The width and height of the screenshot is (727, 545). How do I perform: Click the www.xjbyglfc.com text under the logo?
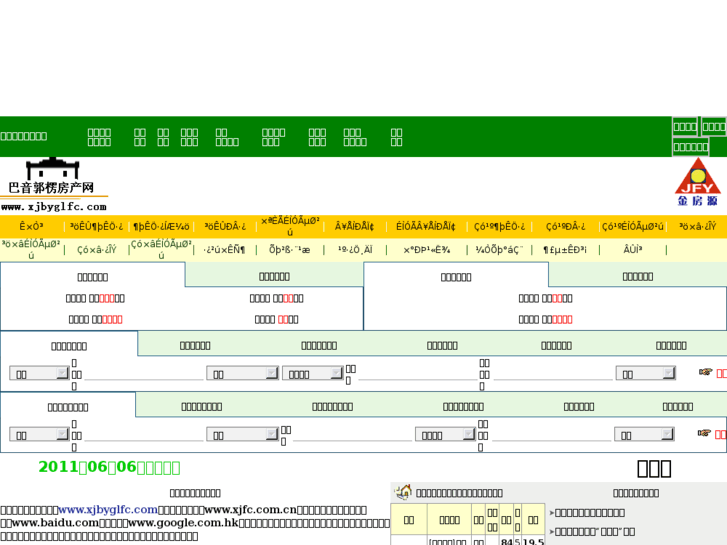tap(54, 207)
